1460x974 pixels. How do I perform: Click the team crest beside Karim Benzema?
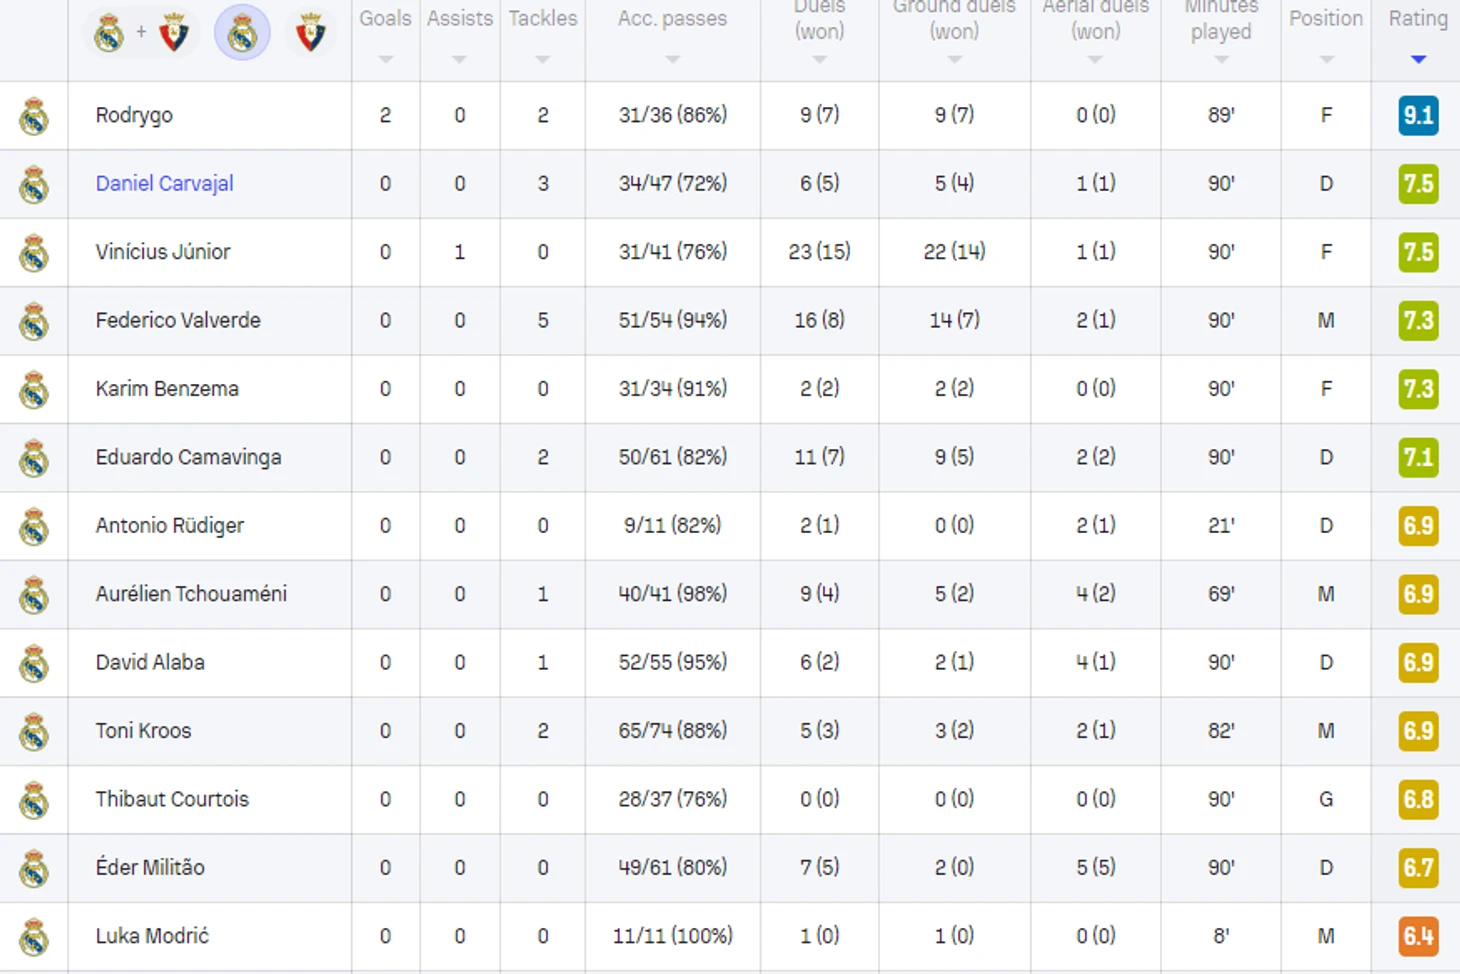[34, 390]
